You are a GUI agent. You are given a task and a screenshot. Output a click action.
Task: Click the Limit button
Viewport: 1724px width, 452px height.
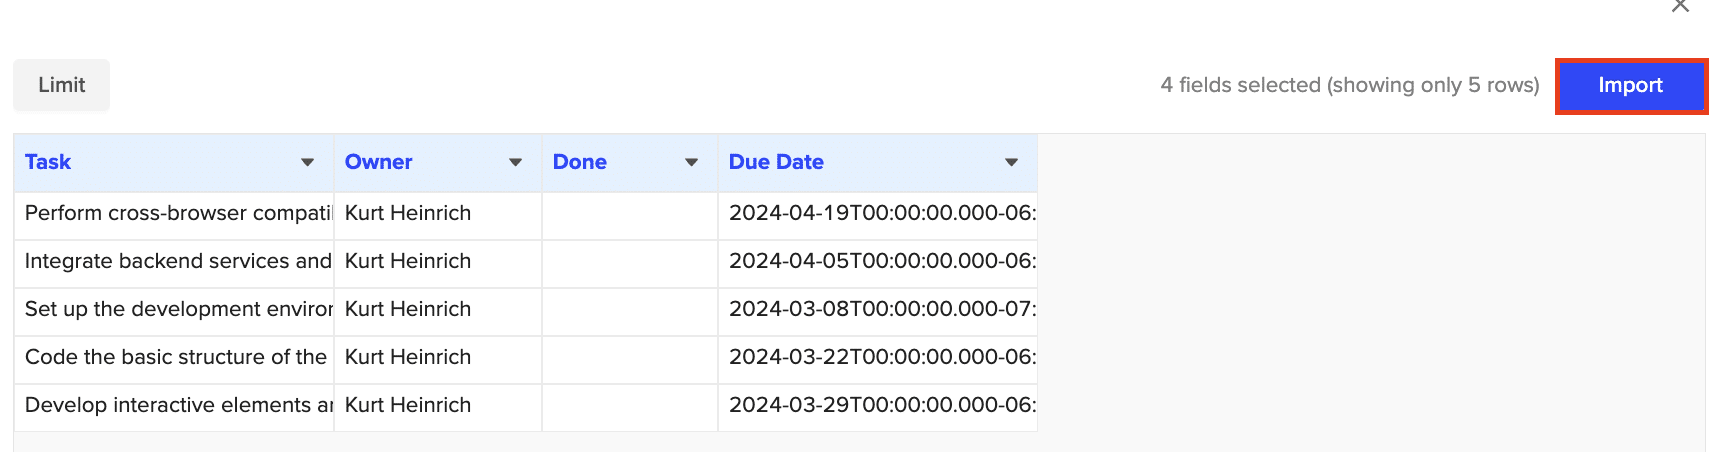62,86
